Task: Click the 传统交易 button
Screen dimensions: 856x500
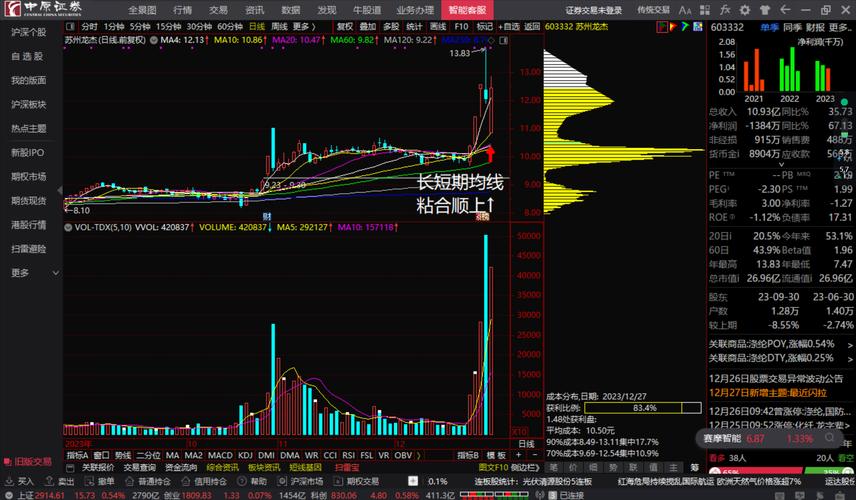Action: click(653, 10)
